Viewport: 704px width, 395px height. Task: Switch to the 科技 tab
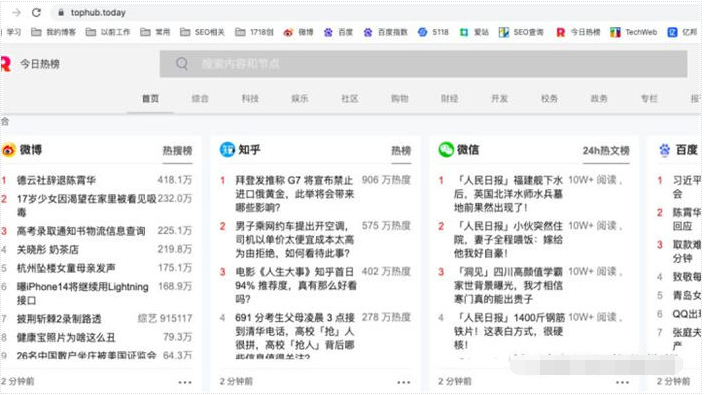(x=250, y=98)
